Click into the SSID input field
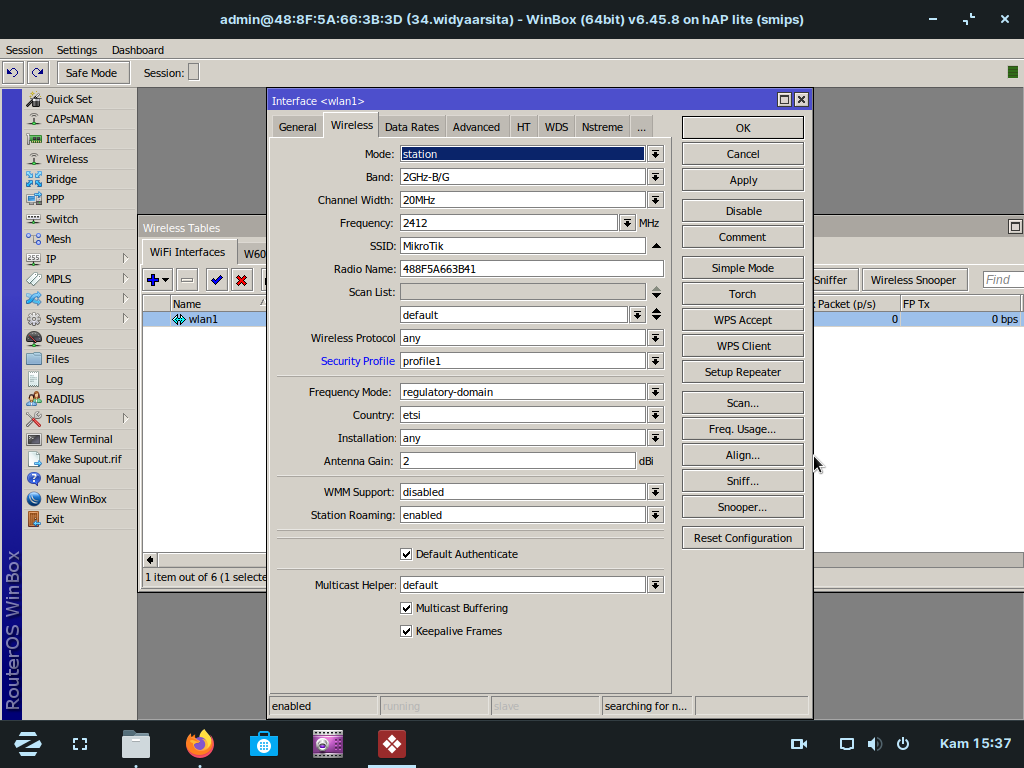 coord(522,246)
